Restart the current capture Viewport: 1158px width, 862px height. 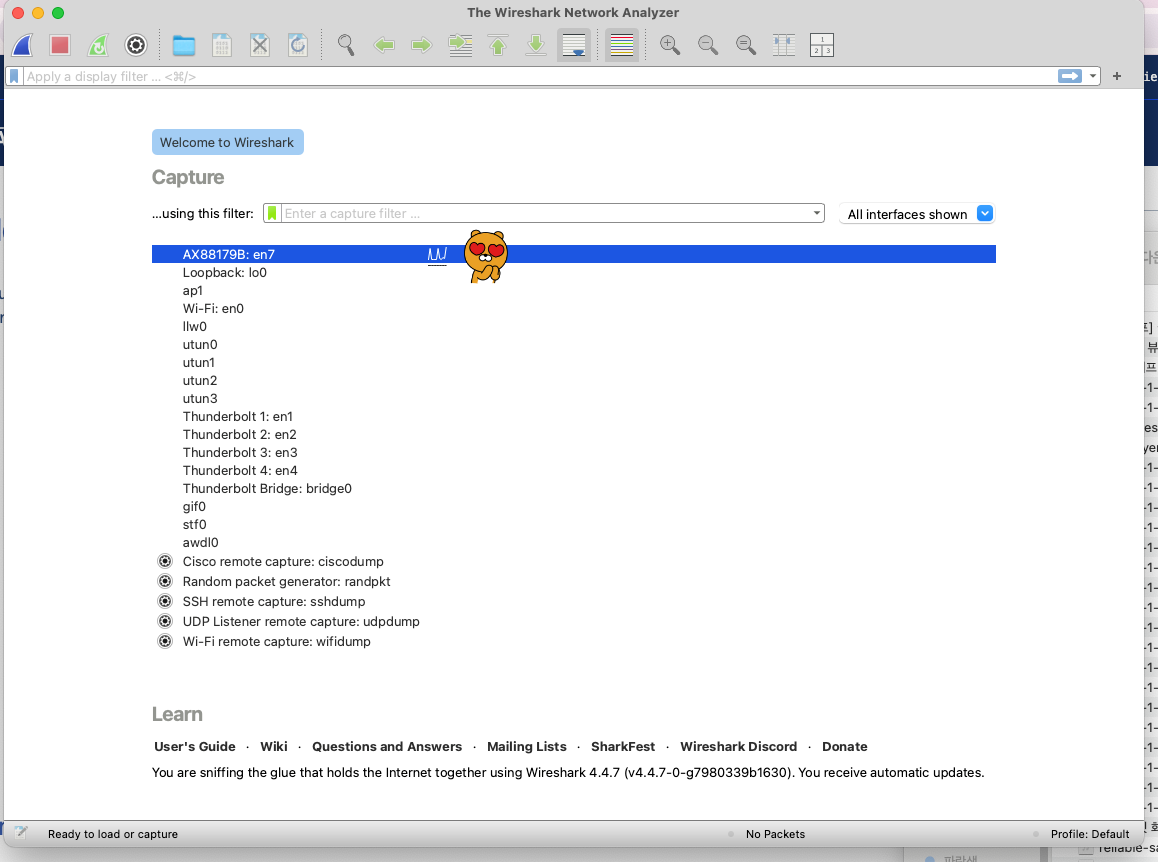click(97, 45)
